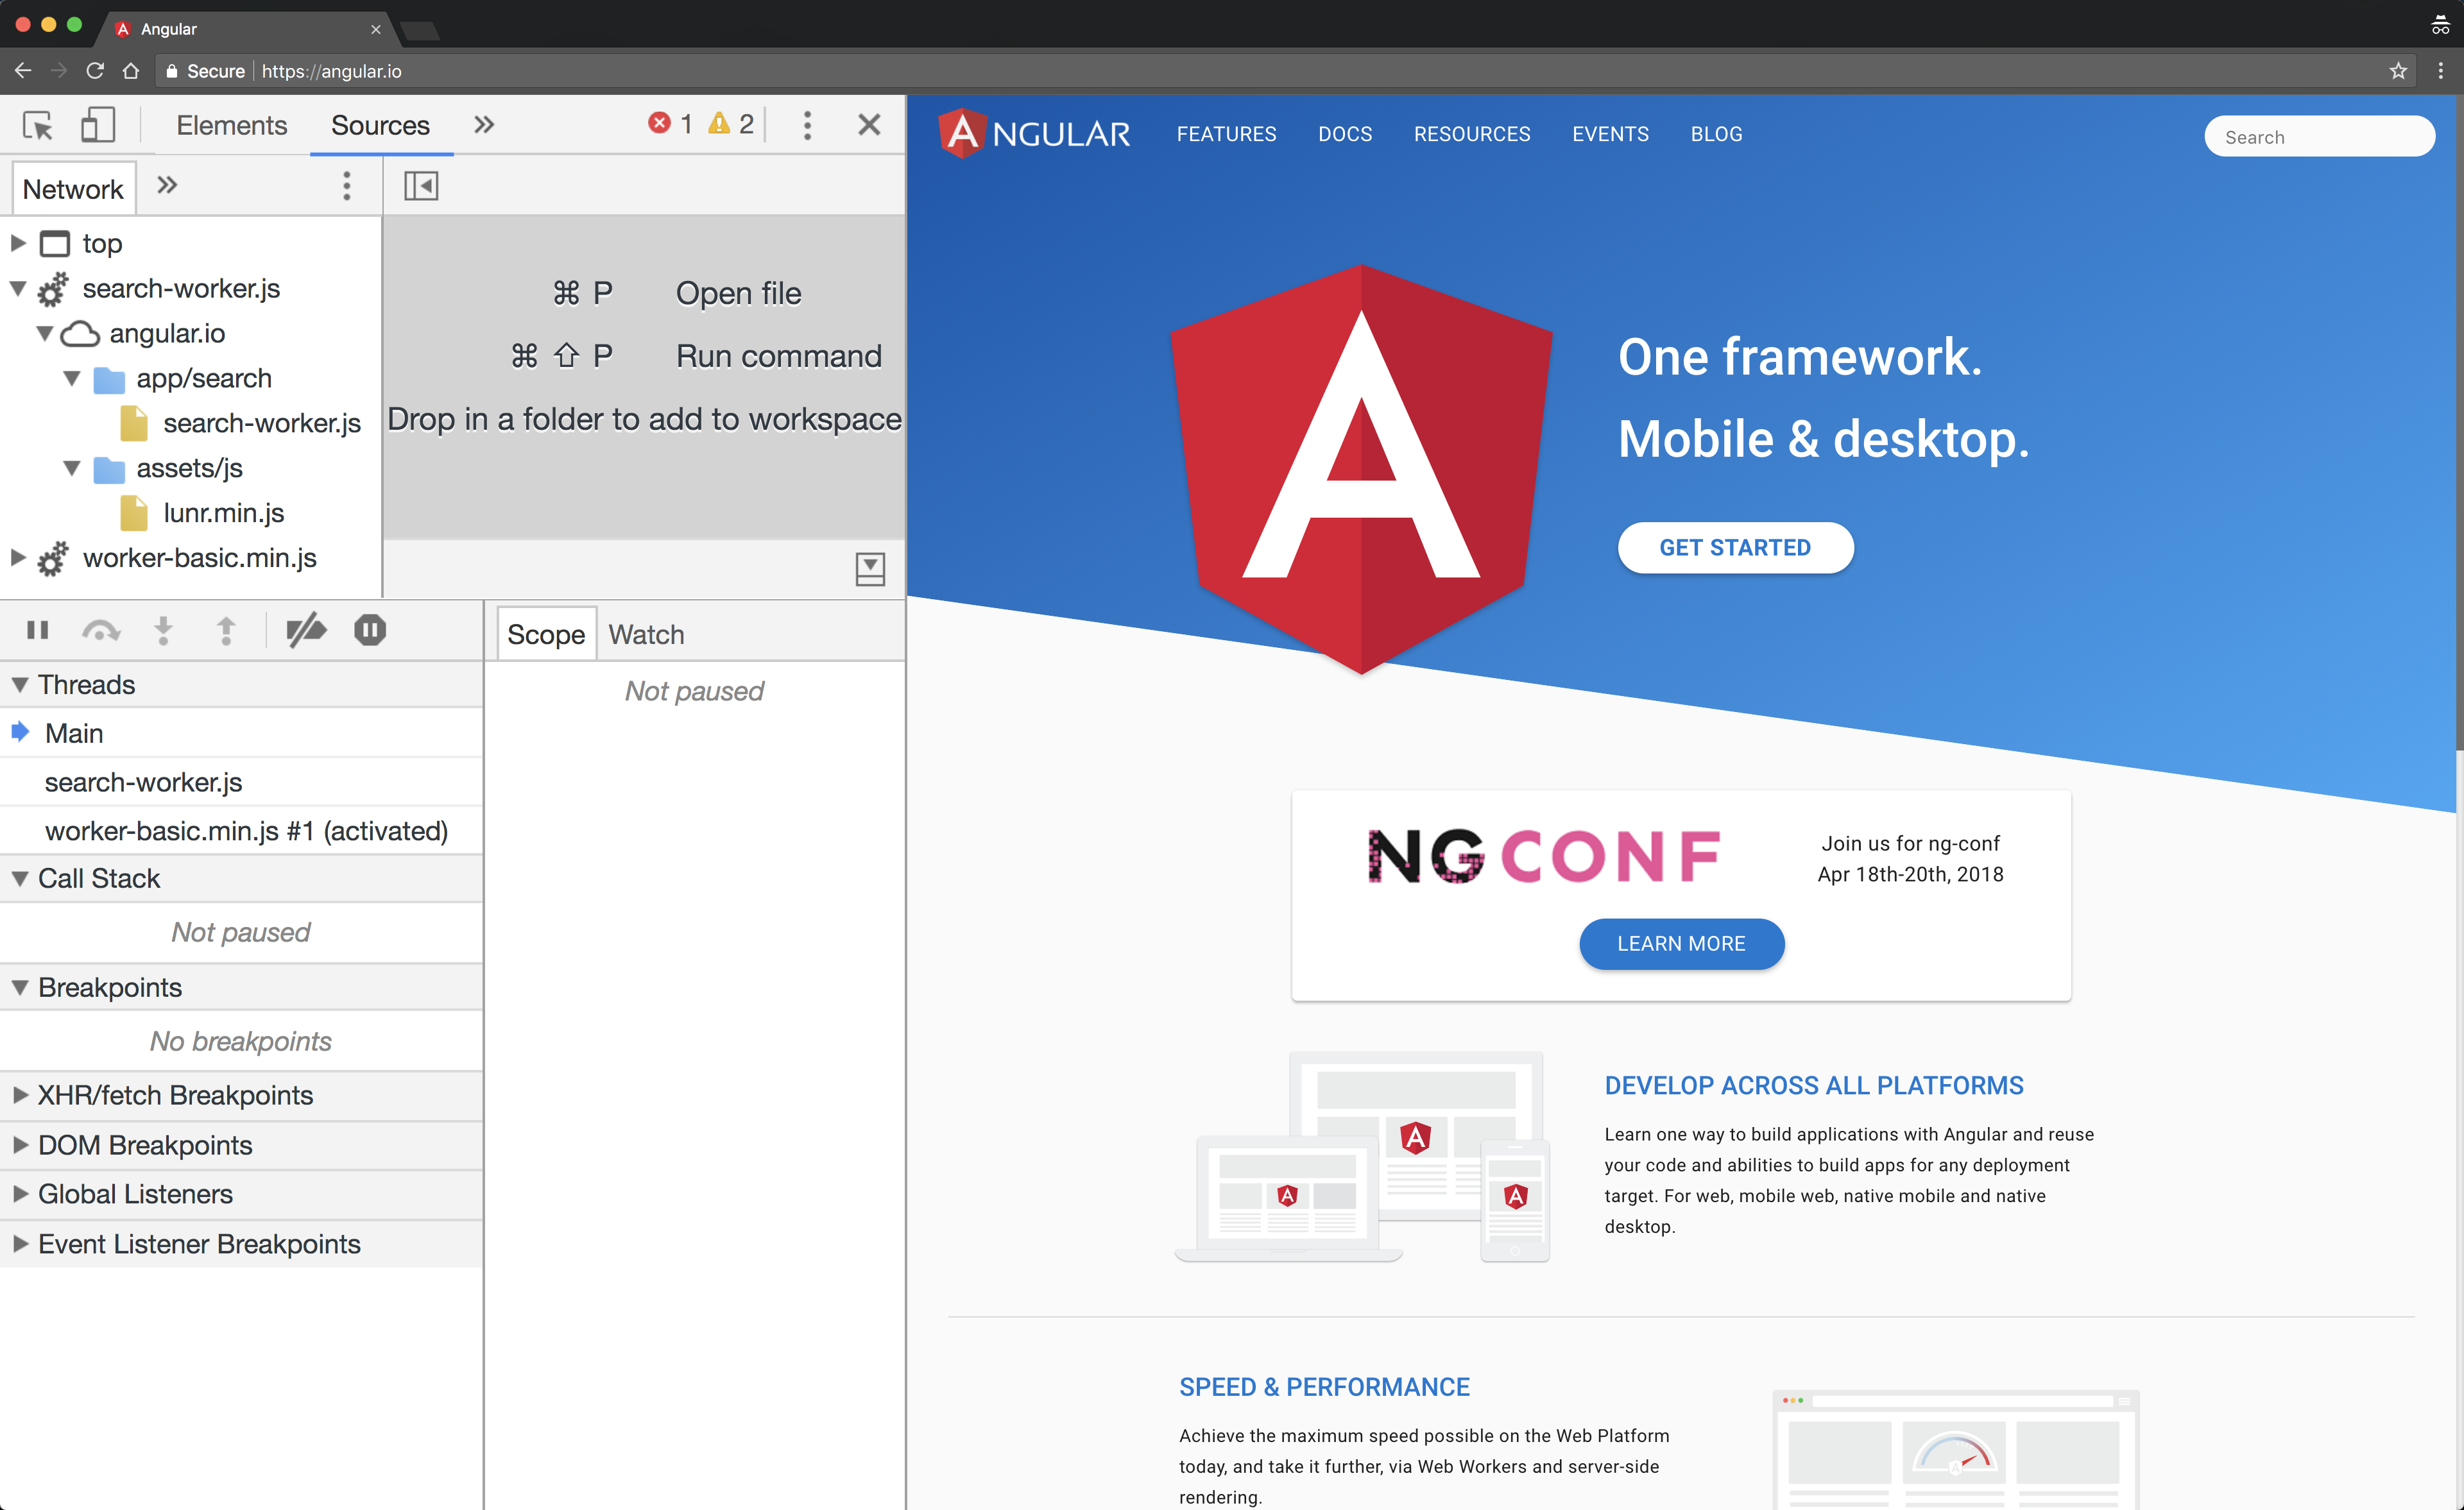This screenshot has height=1510, width=2464.
Task: Open the EVENTS nav link
Action: tap(1610, 134)
